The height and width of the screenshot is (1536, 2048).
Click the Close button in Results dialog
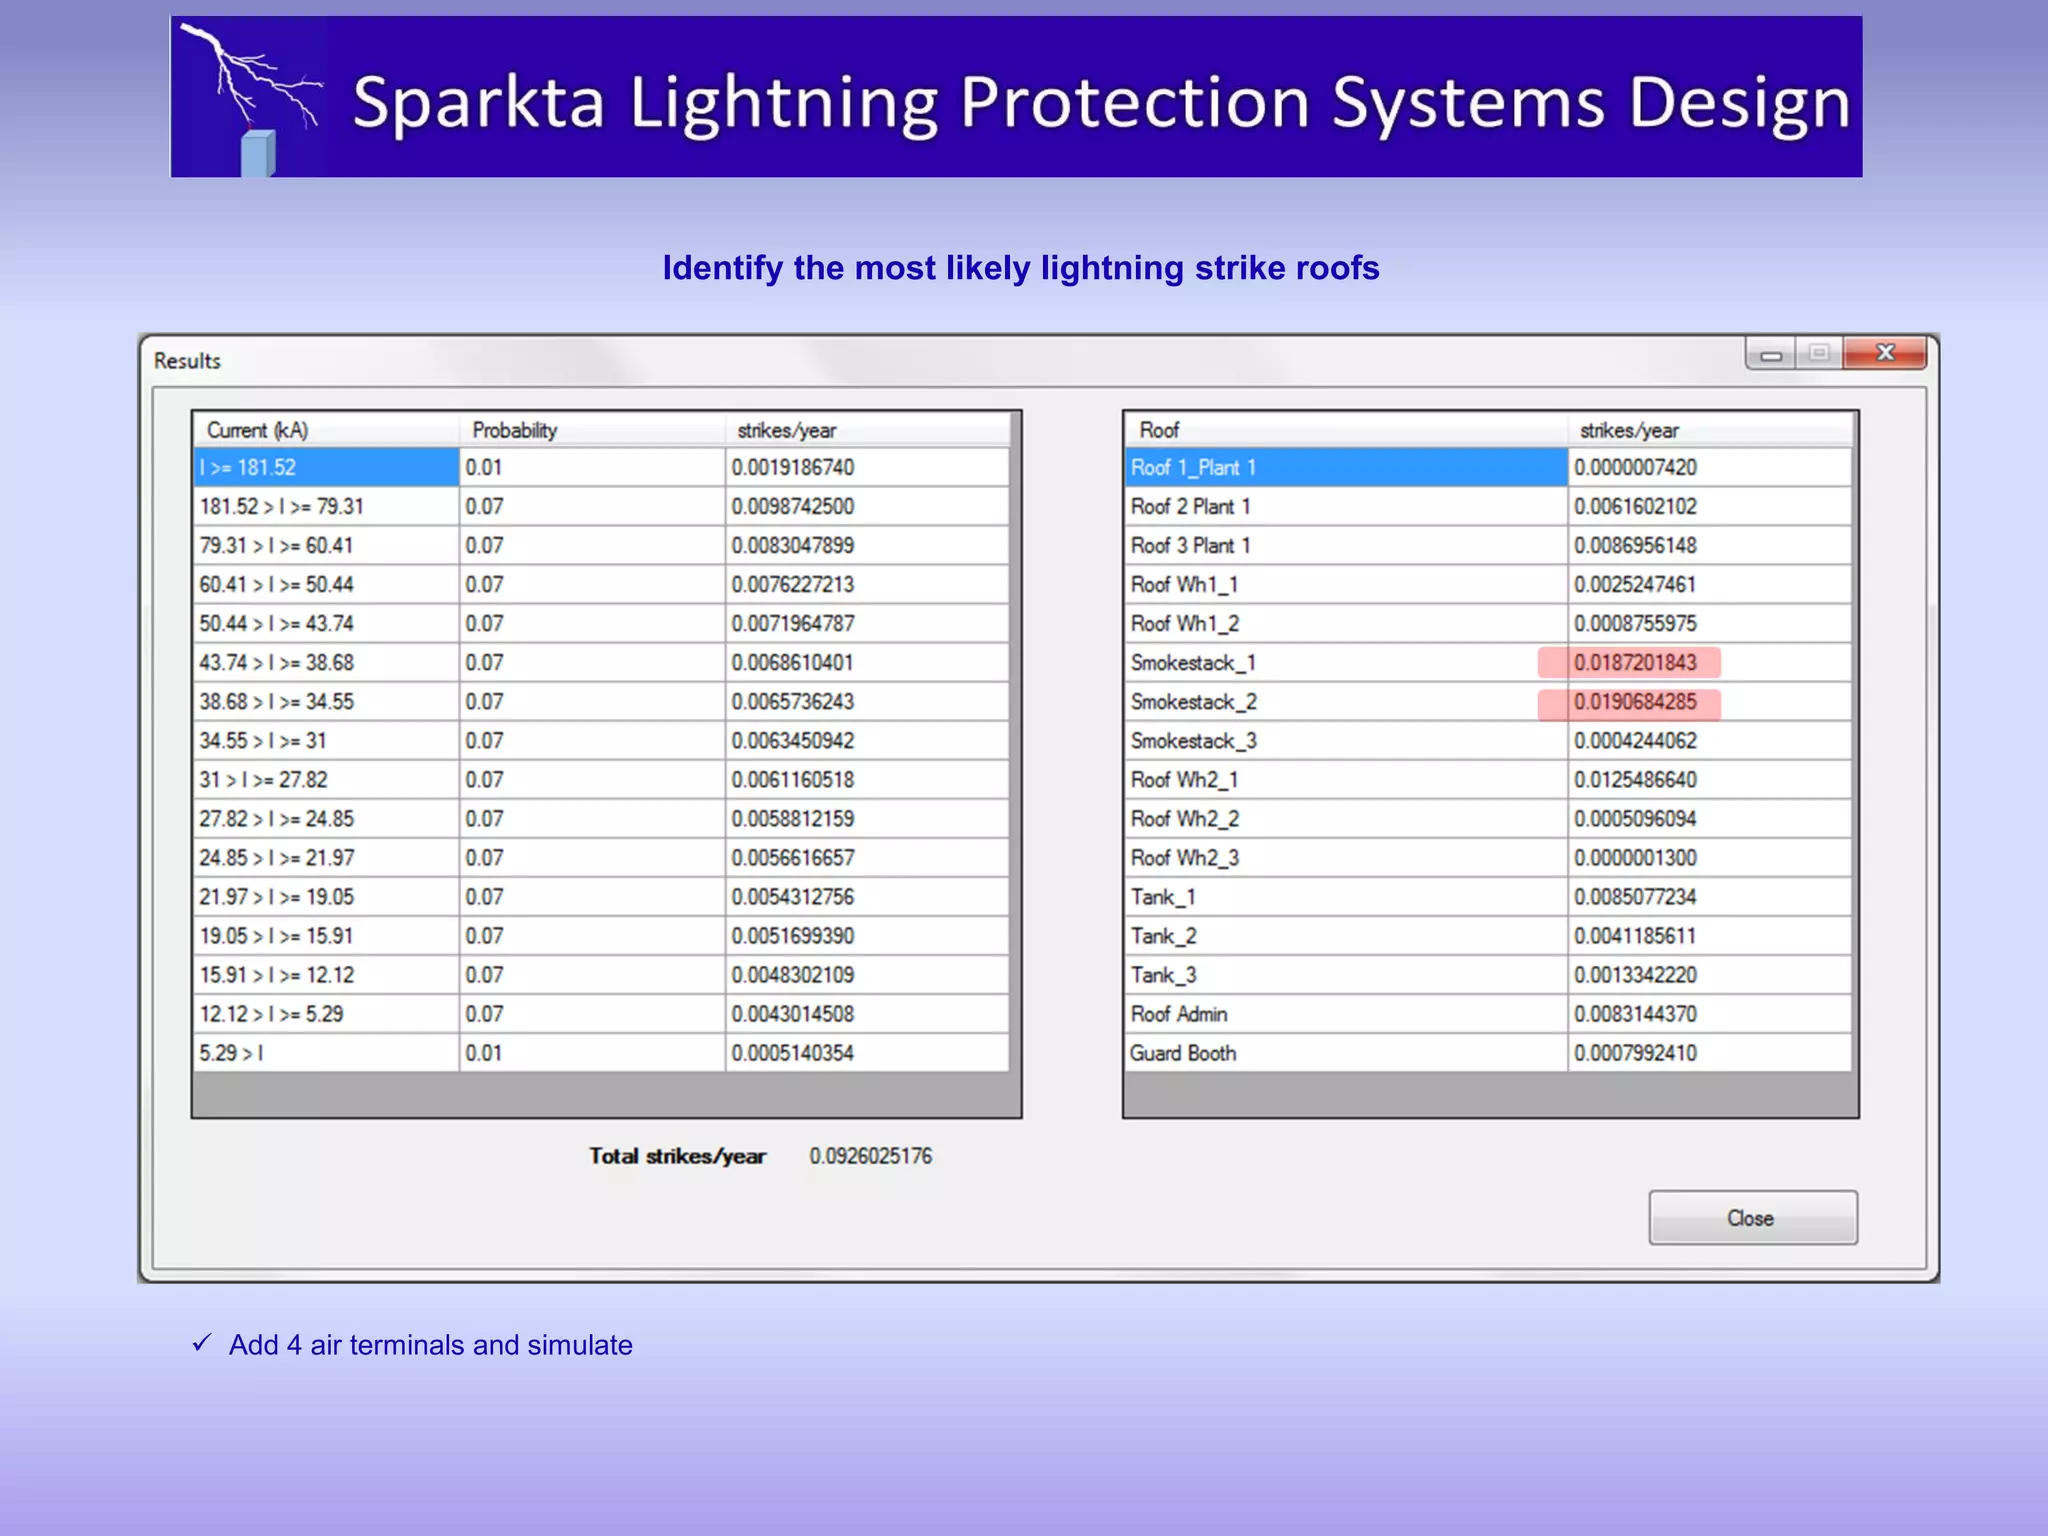(1752, 1217)
